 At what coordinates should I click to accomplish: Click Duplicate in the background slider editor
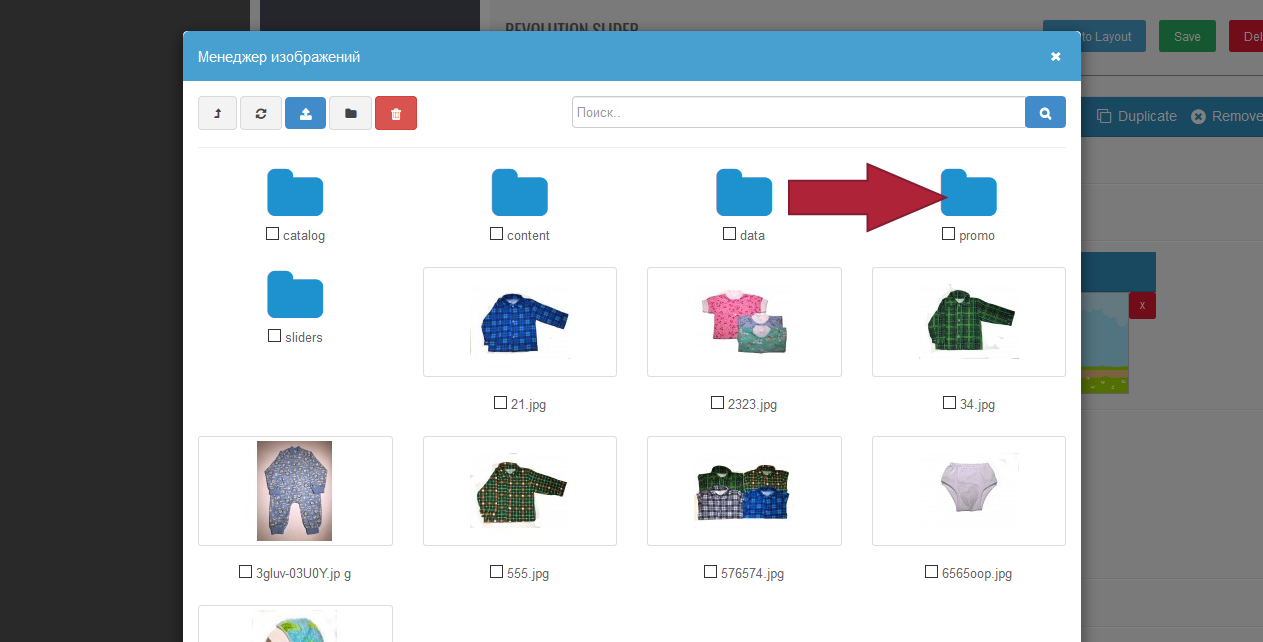[1137, 116]
